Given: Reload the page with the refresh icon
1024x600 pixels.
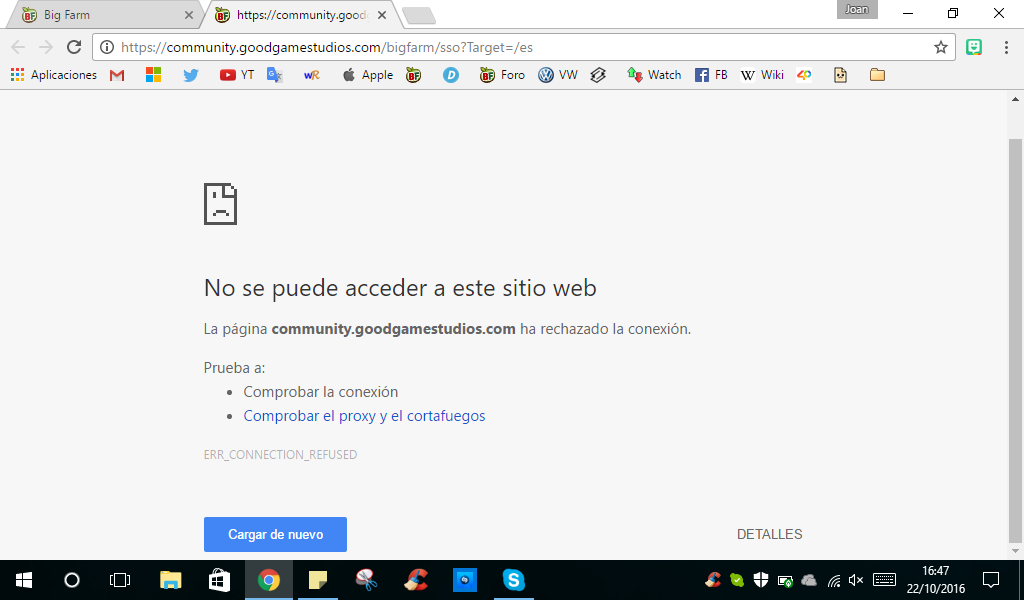Looking at the screenshot, I should (74, 47).
